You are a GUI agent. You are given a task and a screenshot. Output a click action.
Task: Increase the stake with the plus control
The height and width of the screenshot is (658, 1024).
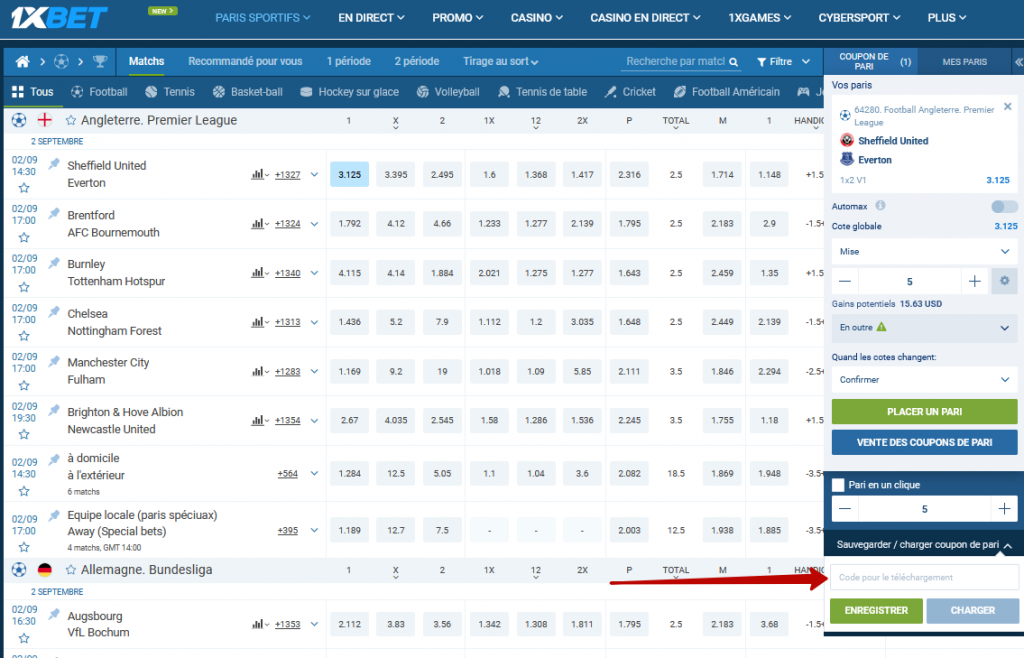click(x=974, y=281)
